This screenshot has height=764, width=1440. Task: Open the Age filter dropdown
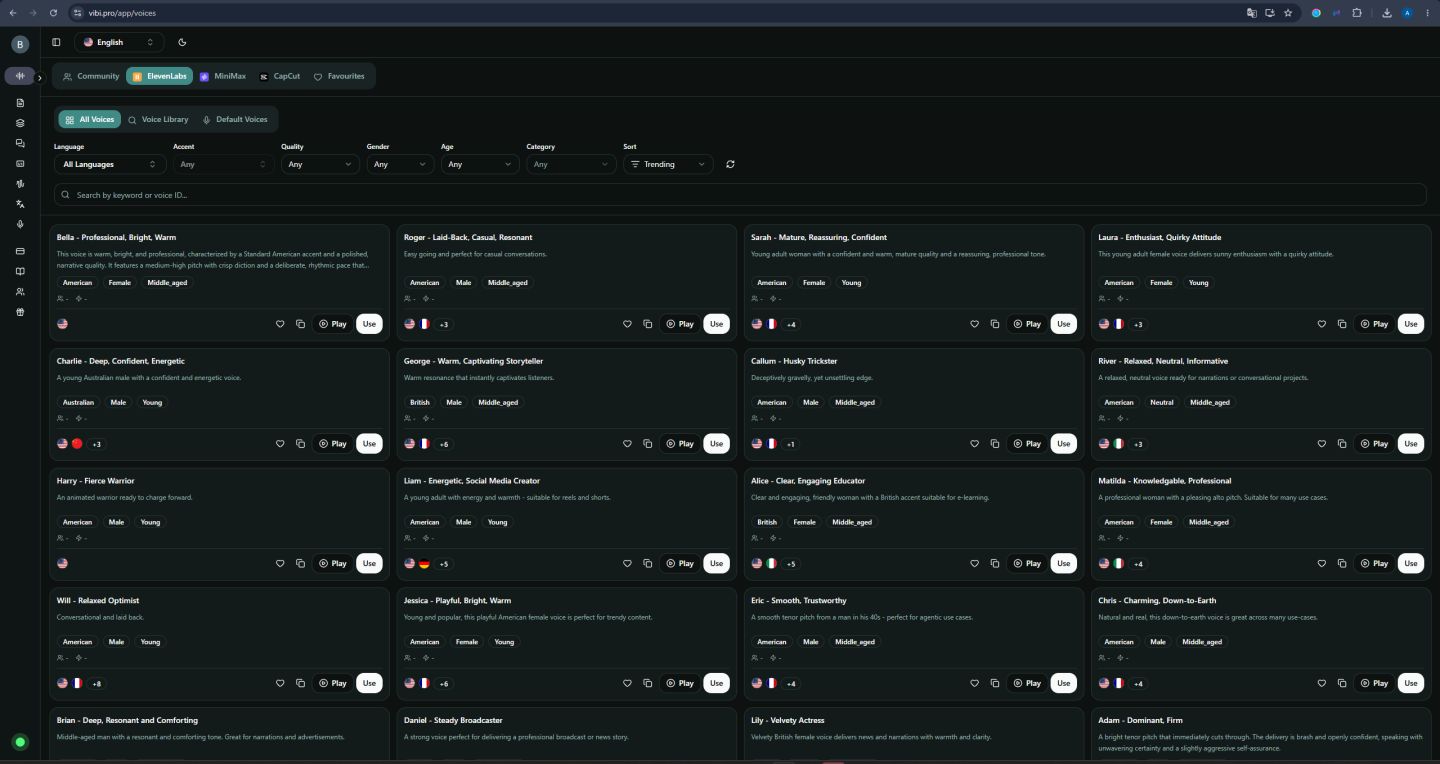click(480, 164)
